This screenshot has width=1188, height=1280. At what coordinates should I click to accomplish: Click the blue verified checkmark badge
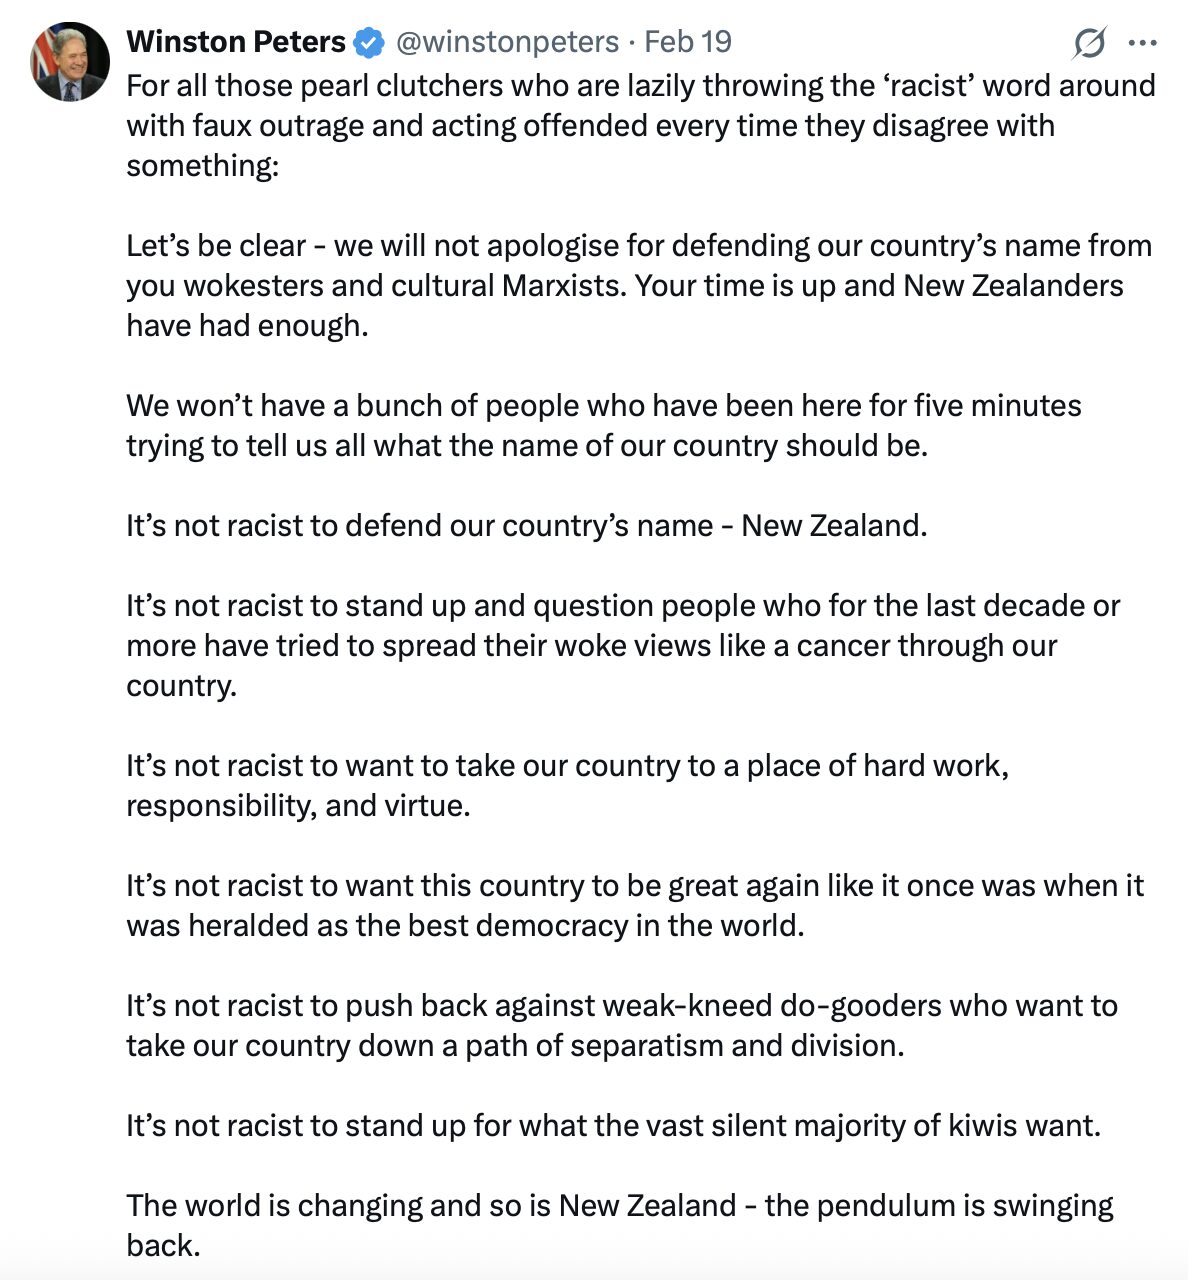point(369,43)
